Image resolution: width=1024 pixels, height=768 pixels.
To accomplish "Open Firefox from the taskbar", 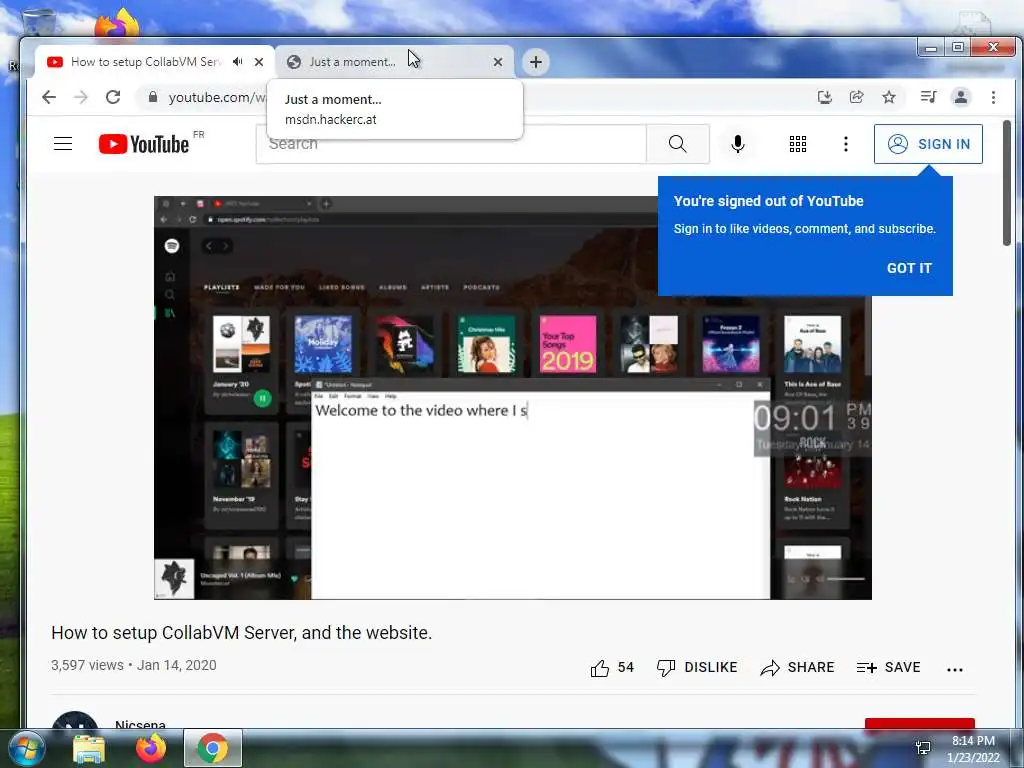I will (x=151, y=748).
